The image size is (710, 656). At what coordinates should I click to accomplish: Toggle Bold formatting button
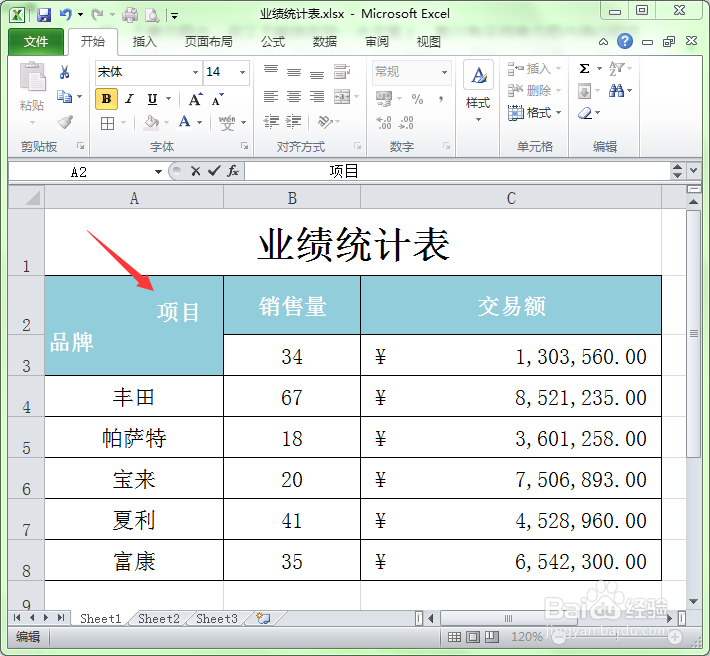tap(106, 99)
